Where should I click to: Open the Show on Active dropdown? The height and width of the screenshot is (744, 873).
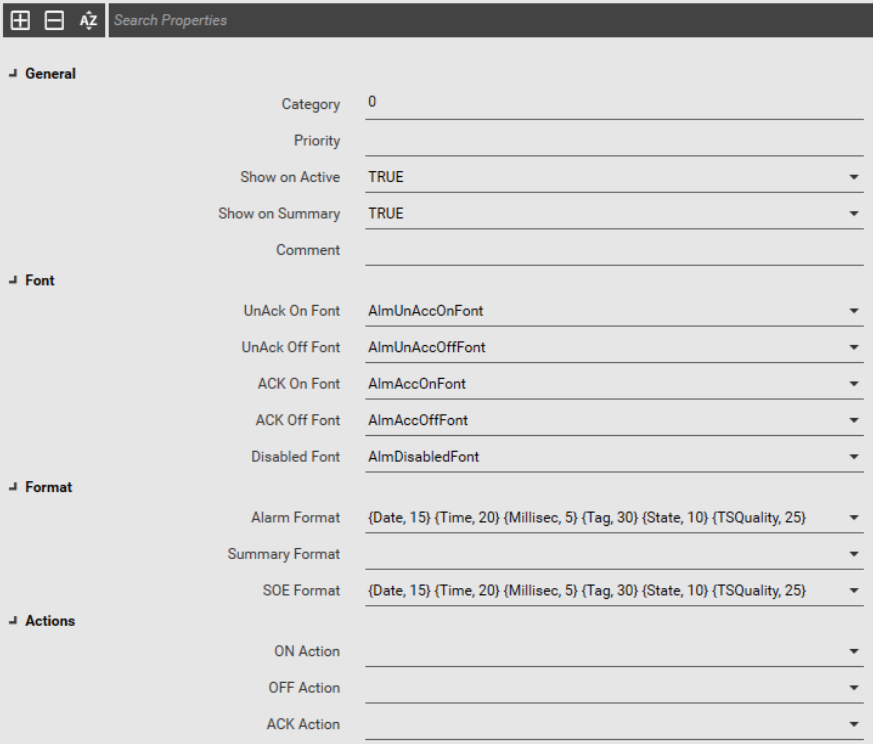(614, 177)
